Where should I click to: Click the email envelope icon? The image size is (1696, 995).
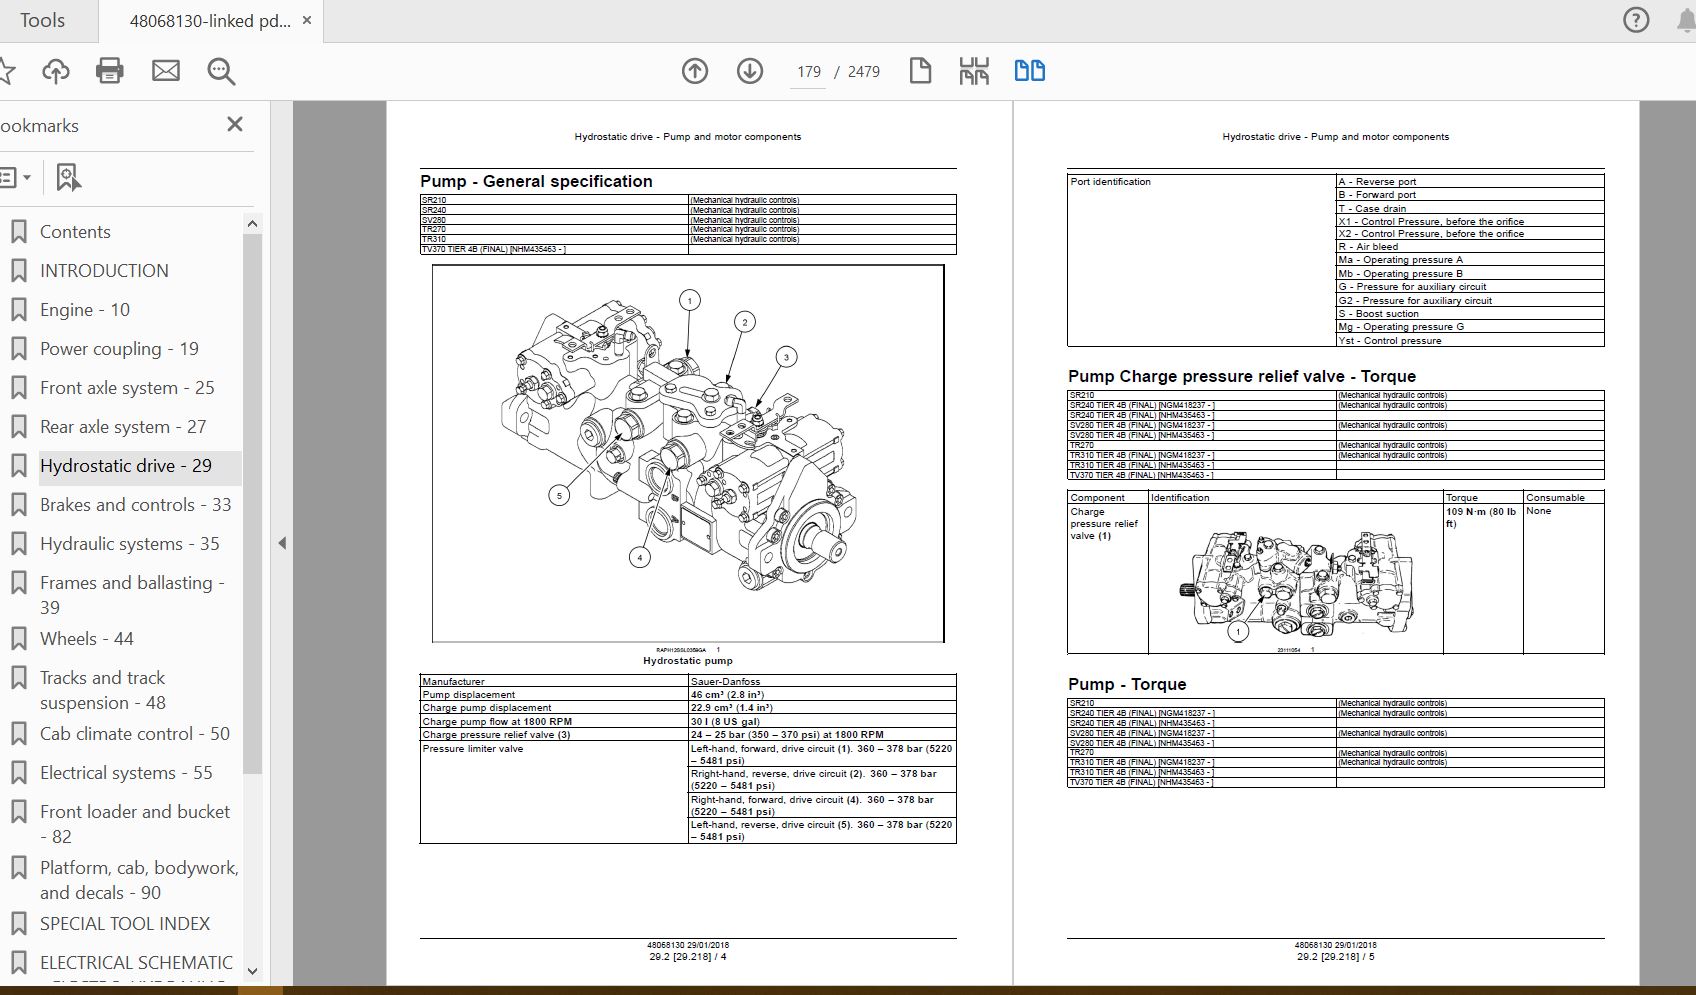166,71
